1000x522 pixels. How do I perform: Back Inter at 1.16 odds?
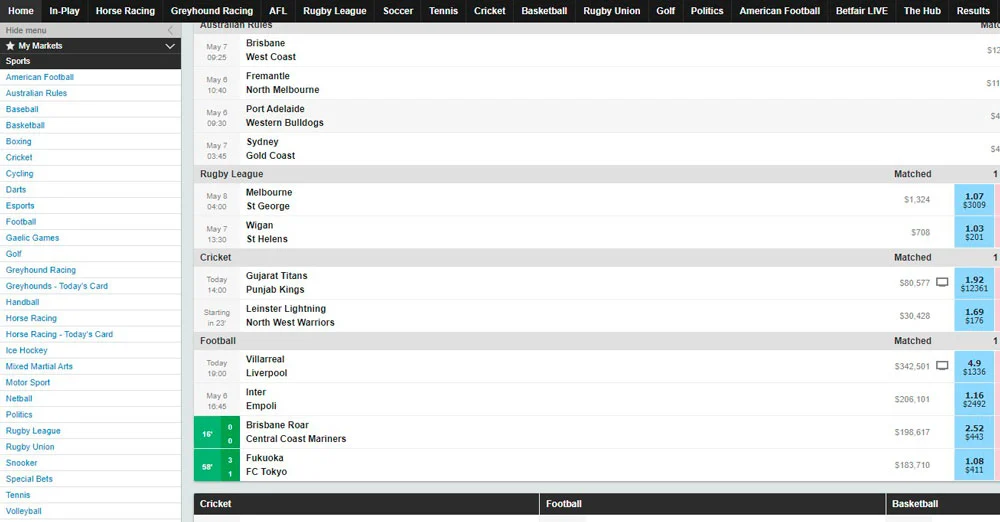974,399
